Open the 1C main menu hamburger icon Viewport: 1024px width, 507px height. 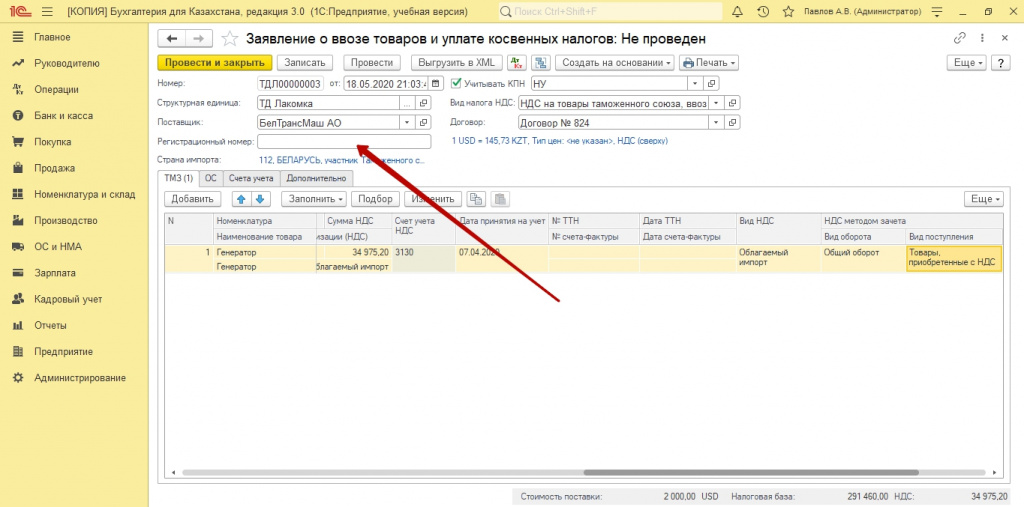point(46,12)
